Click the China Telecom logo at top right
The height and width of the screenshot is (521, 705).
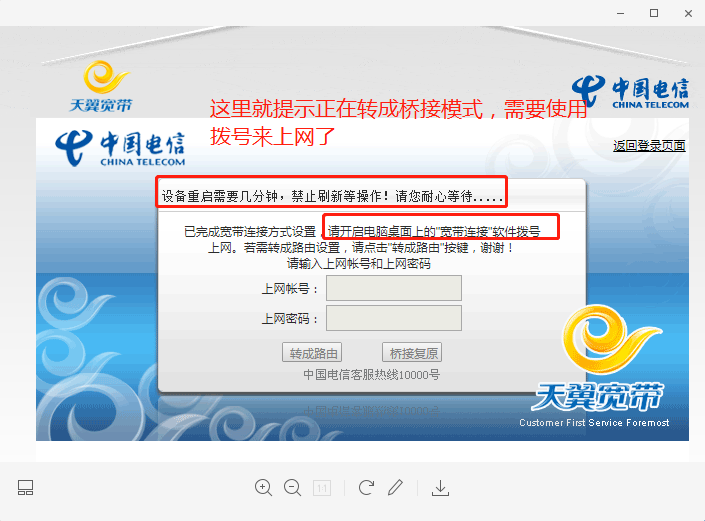point(630,93)
